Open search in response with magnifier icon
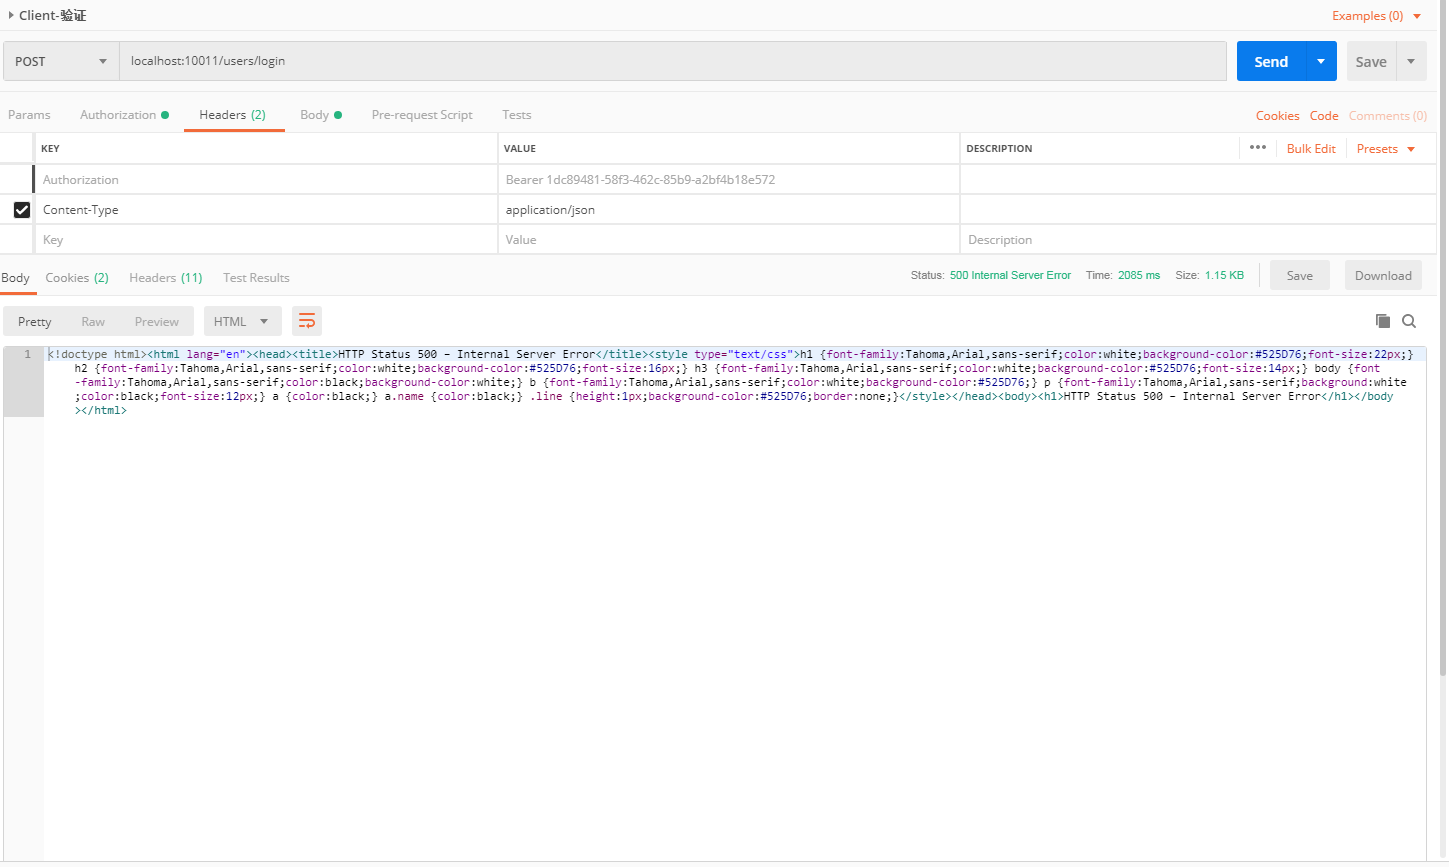 pos(1409,321)
